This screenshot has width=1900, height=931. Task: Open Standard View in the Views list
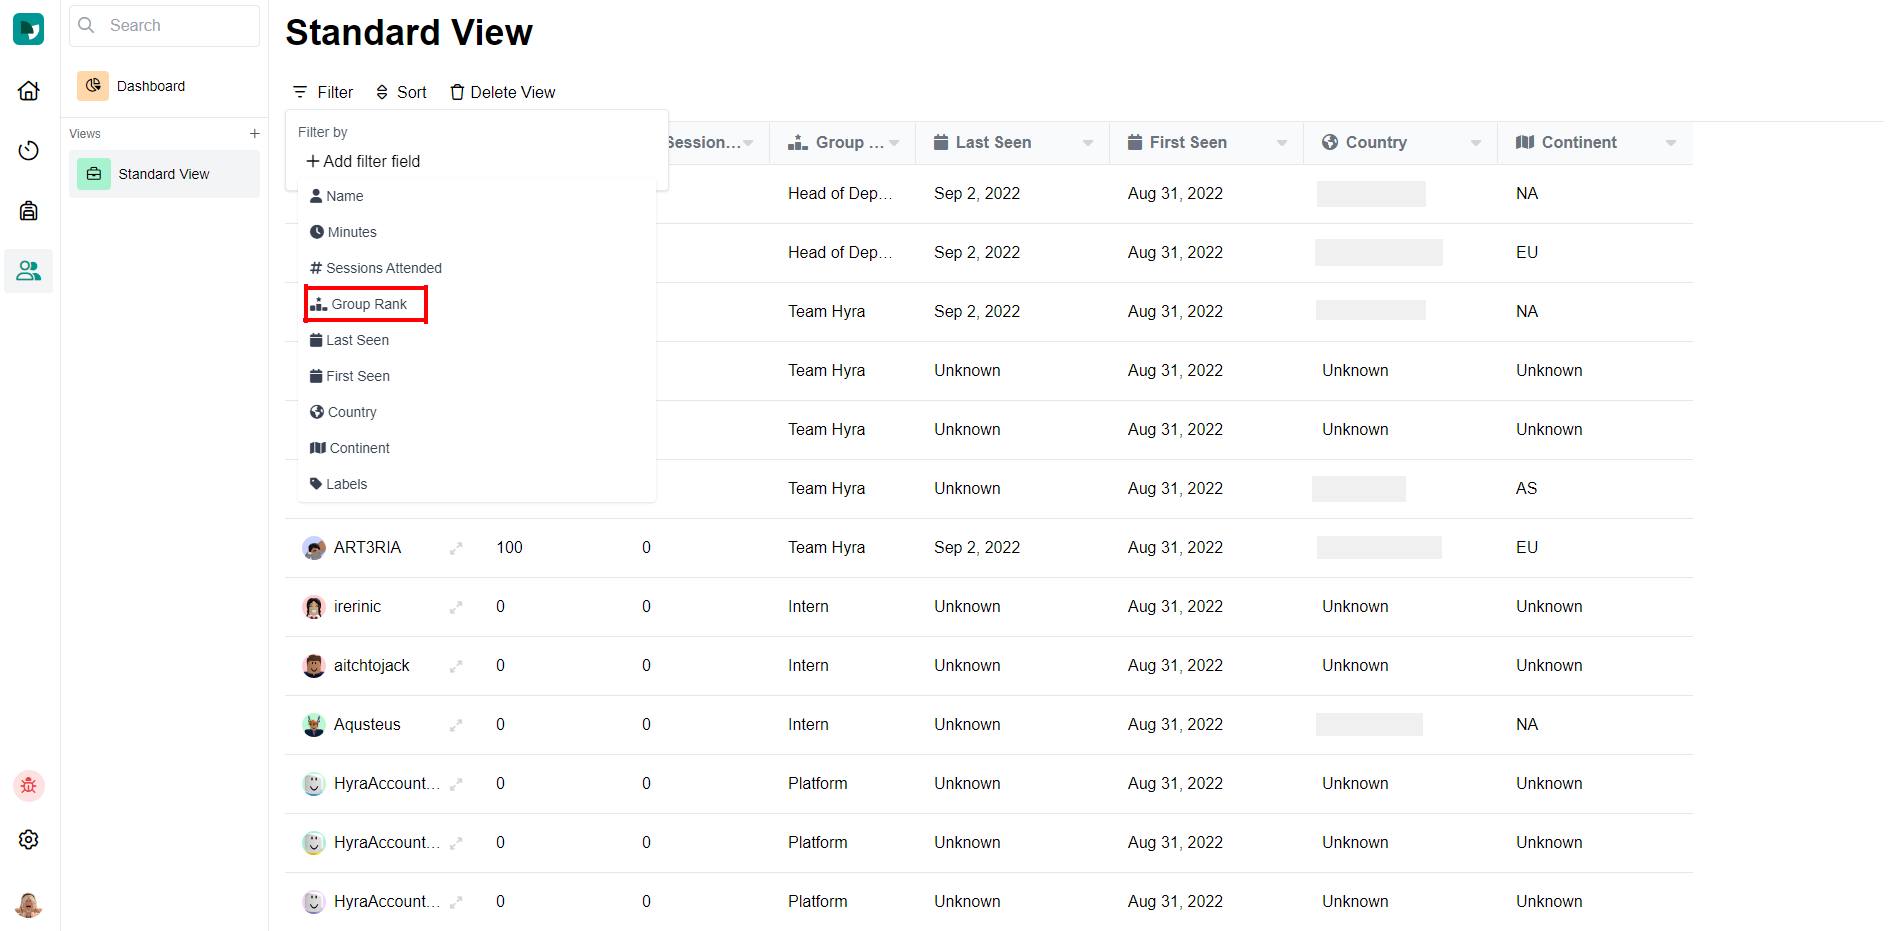(x=164, y=174)
